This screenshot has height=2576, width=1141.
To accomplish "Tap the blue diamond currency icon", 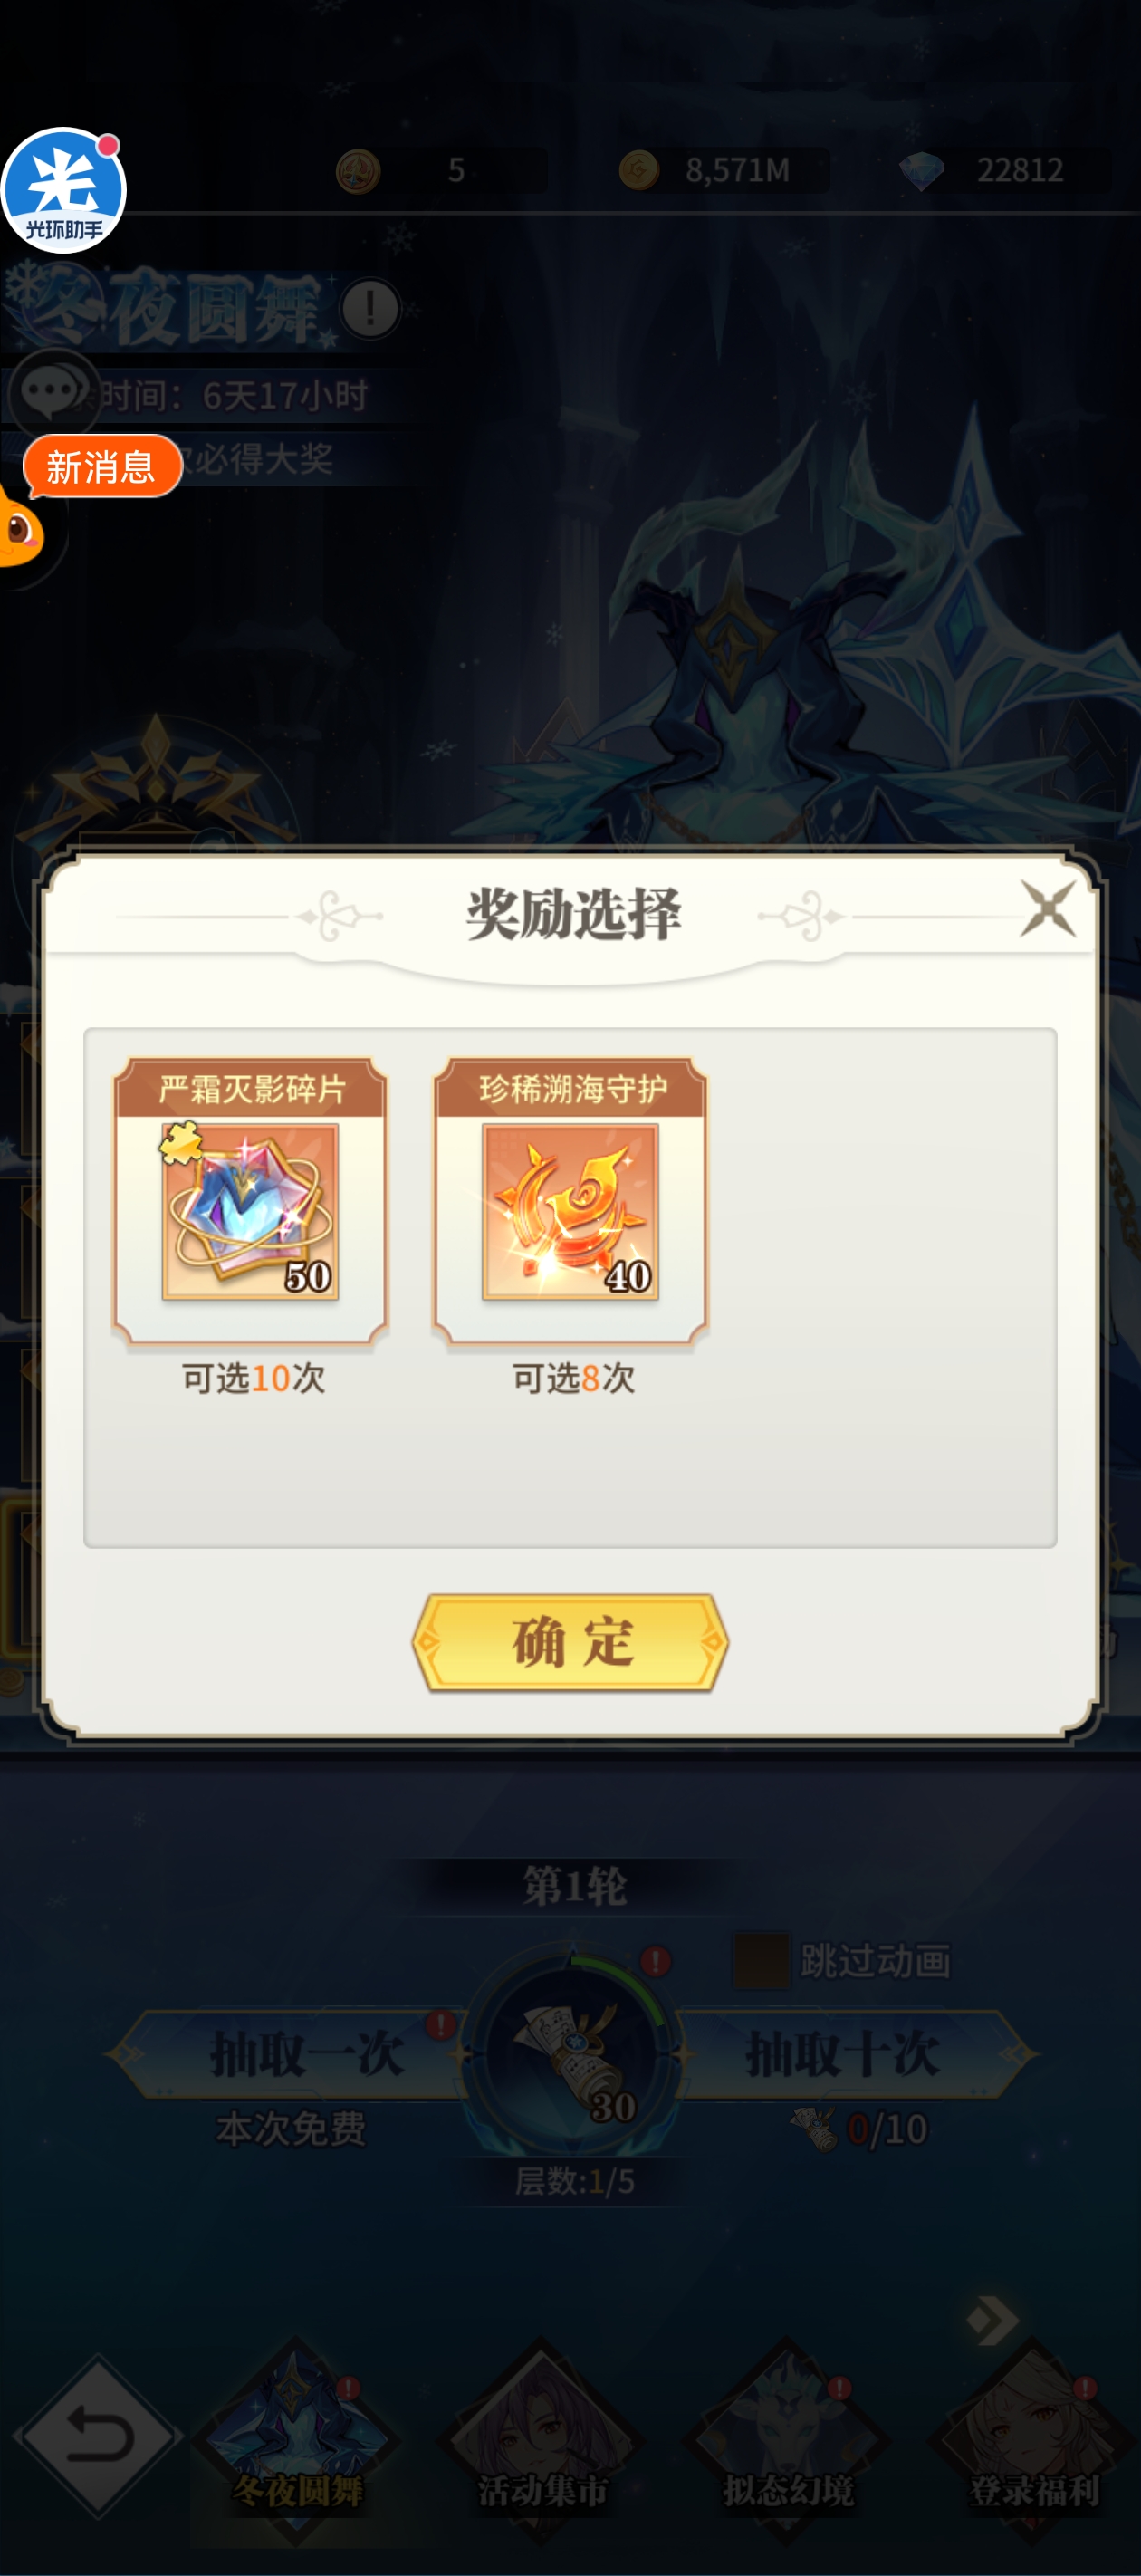I will coord(921,171).
